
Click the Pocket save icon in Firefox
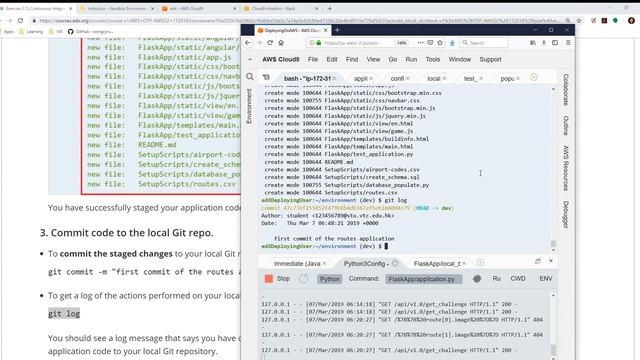(430, 42)
